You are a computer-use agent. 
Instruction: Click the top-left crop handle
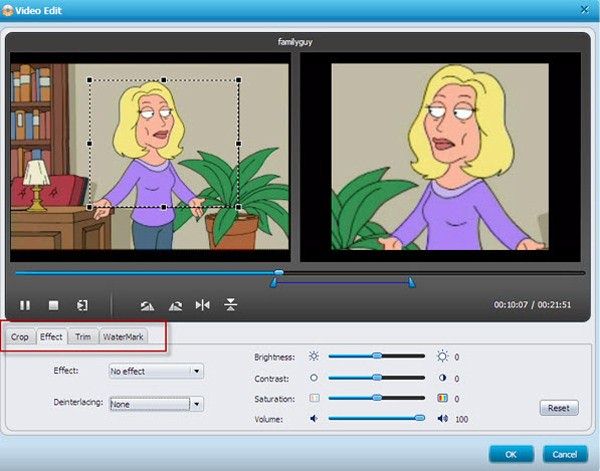[90, 80]
